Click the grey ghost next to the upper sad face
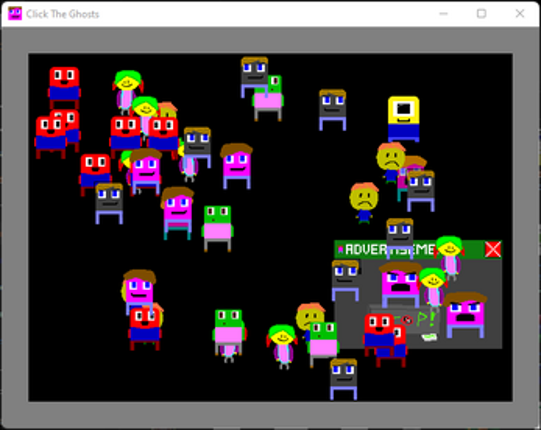Screen dimensions: 541x430 pyautogui.click(x=421, y=190)
